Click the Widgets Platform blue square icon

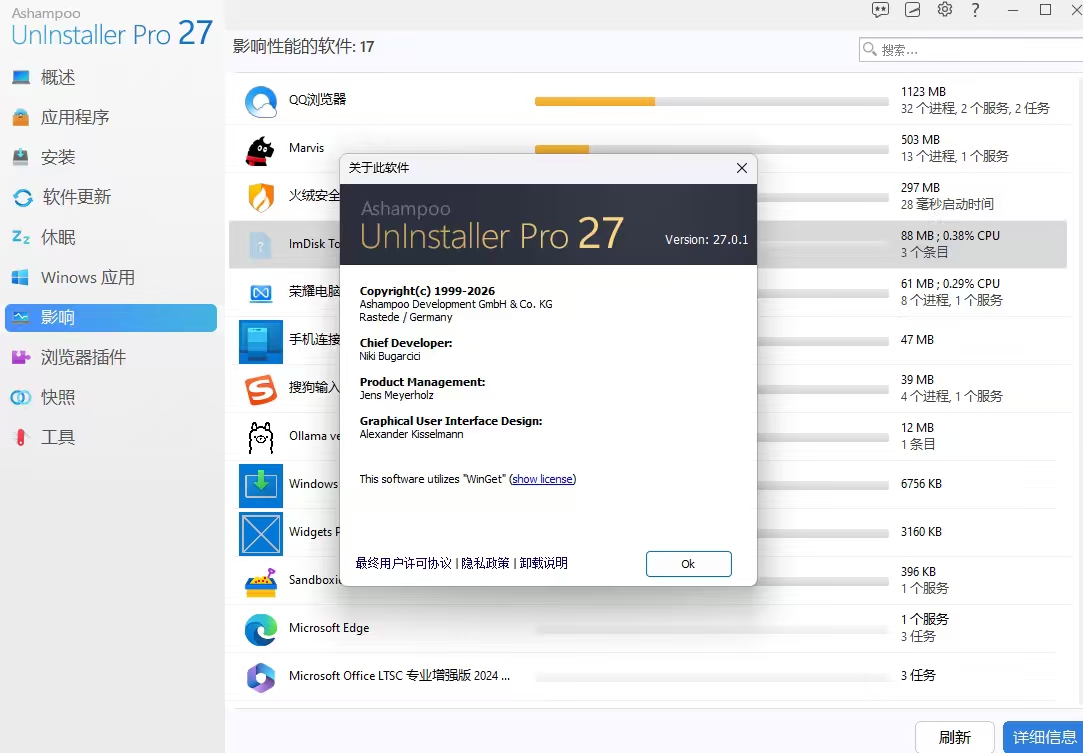point(261,533)
